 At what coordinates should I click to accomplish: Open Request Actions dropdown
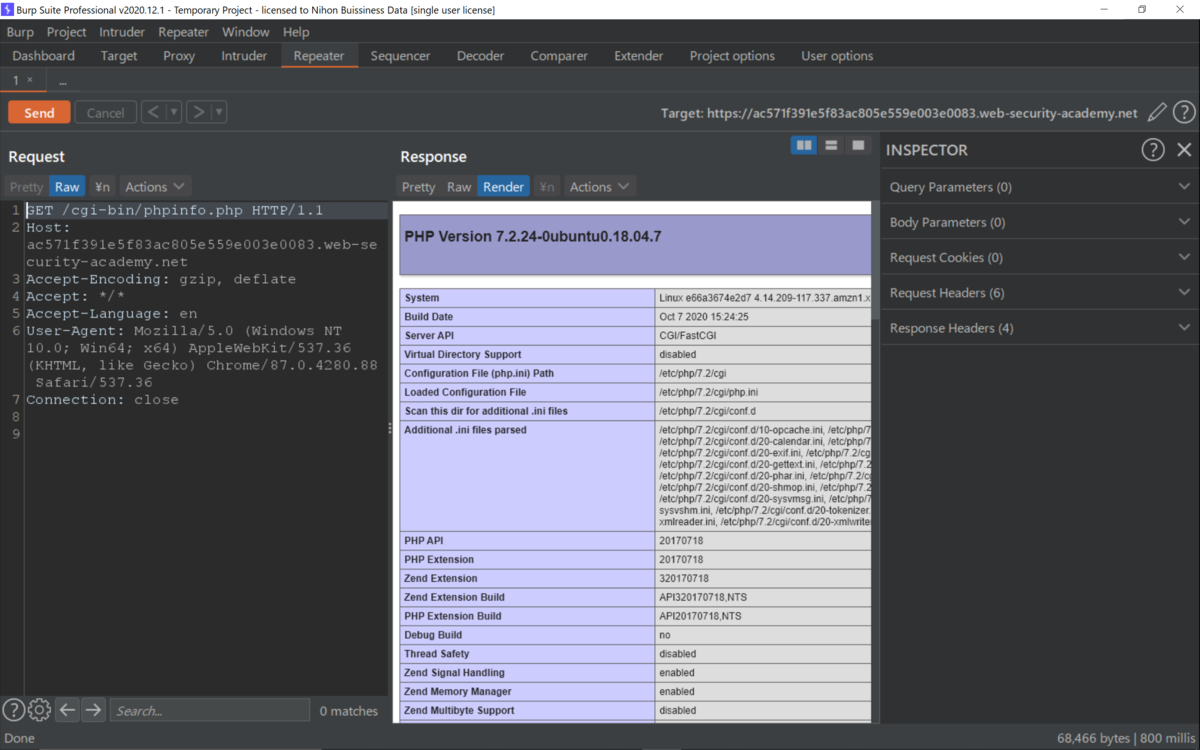[155, 187]
